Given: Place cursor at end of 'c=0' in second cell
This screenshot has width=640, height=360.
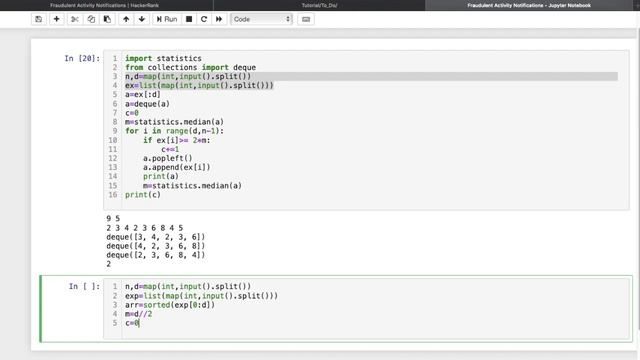Looking at the screenshot, I should pos(140,323).
